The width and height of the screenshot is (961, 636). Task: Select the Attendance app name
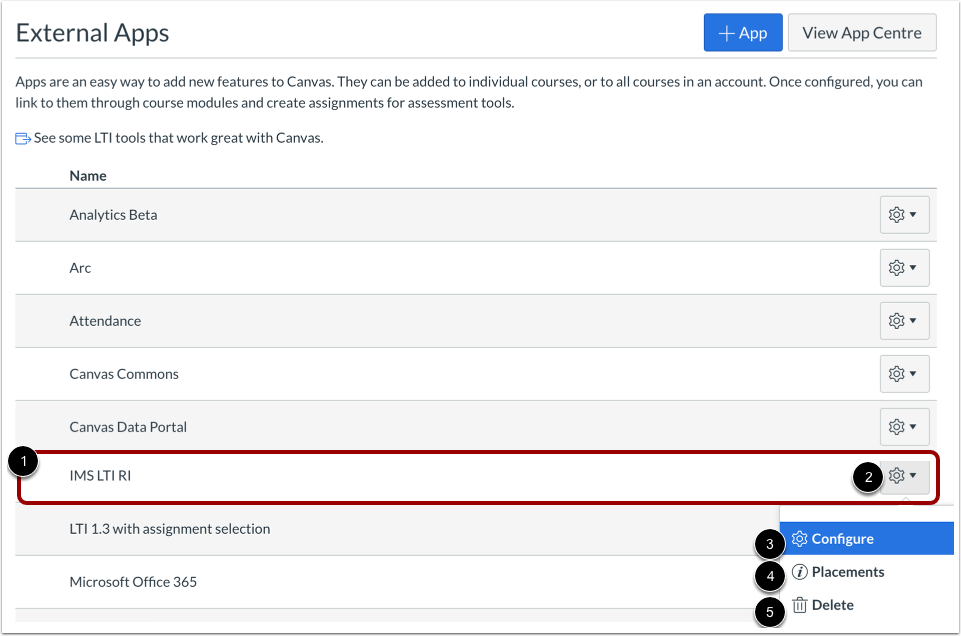point(105,321)
